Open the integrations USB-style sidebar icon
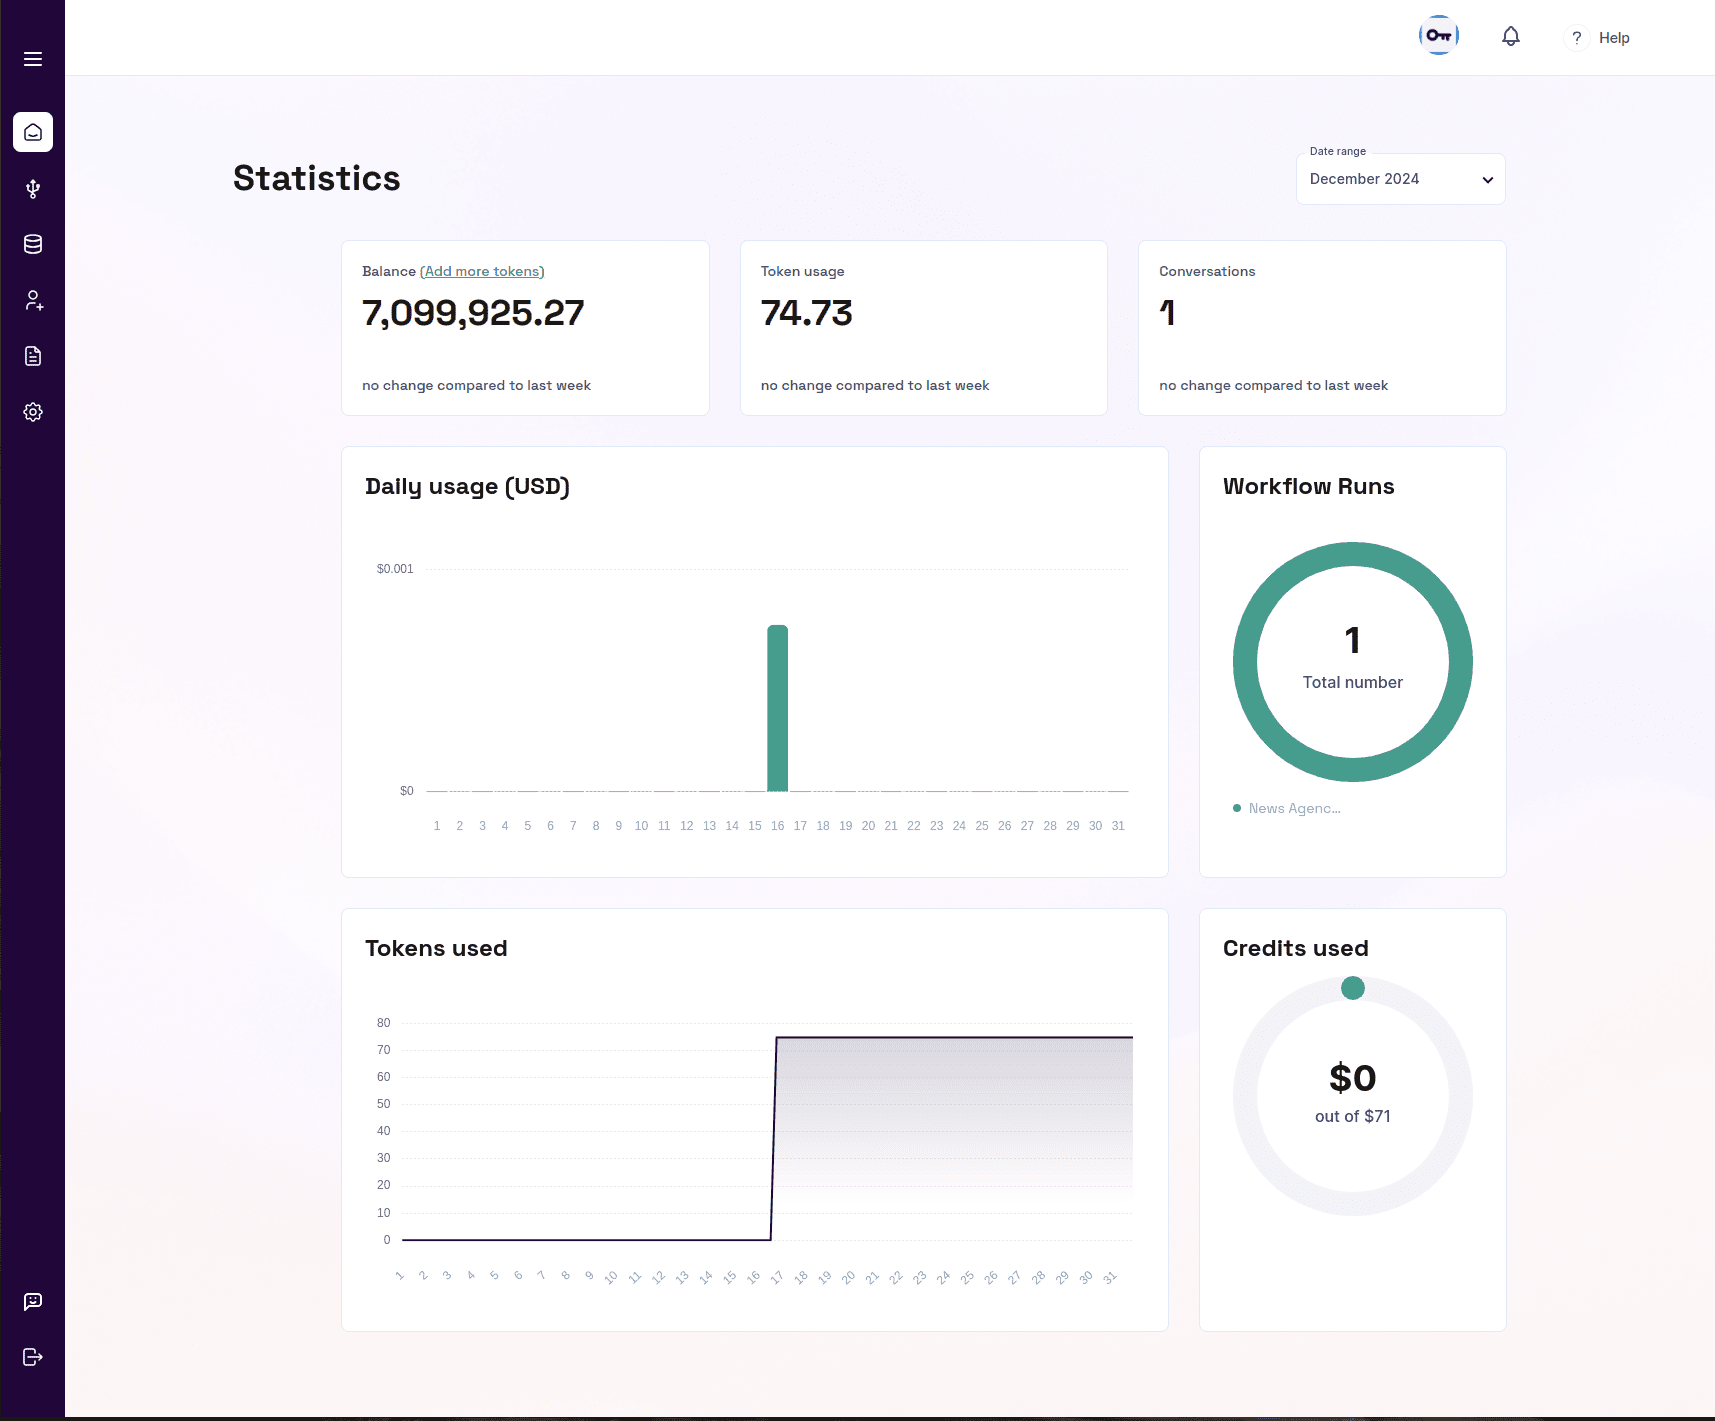 pyautogui.click(x=33, y=189)
